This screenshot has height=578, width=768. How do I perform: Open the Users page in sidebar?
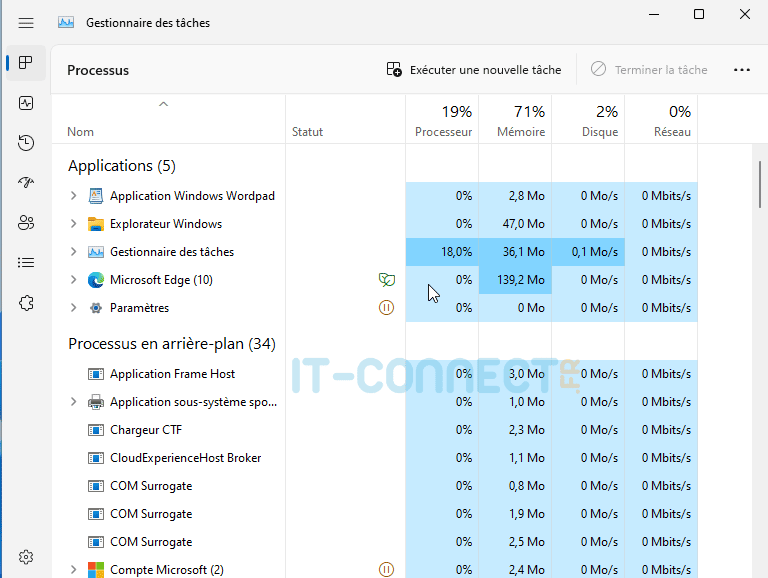click(x=26, y=223)
